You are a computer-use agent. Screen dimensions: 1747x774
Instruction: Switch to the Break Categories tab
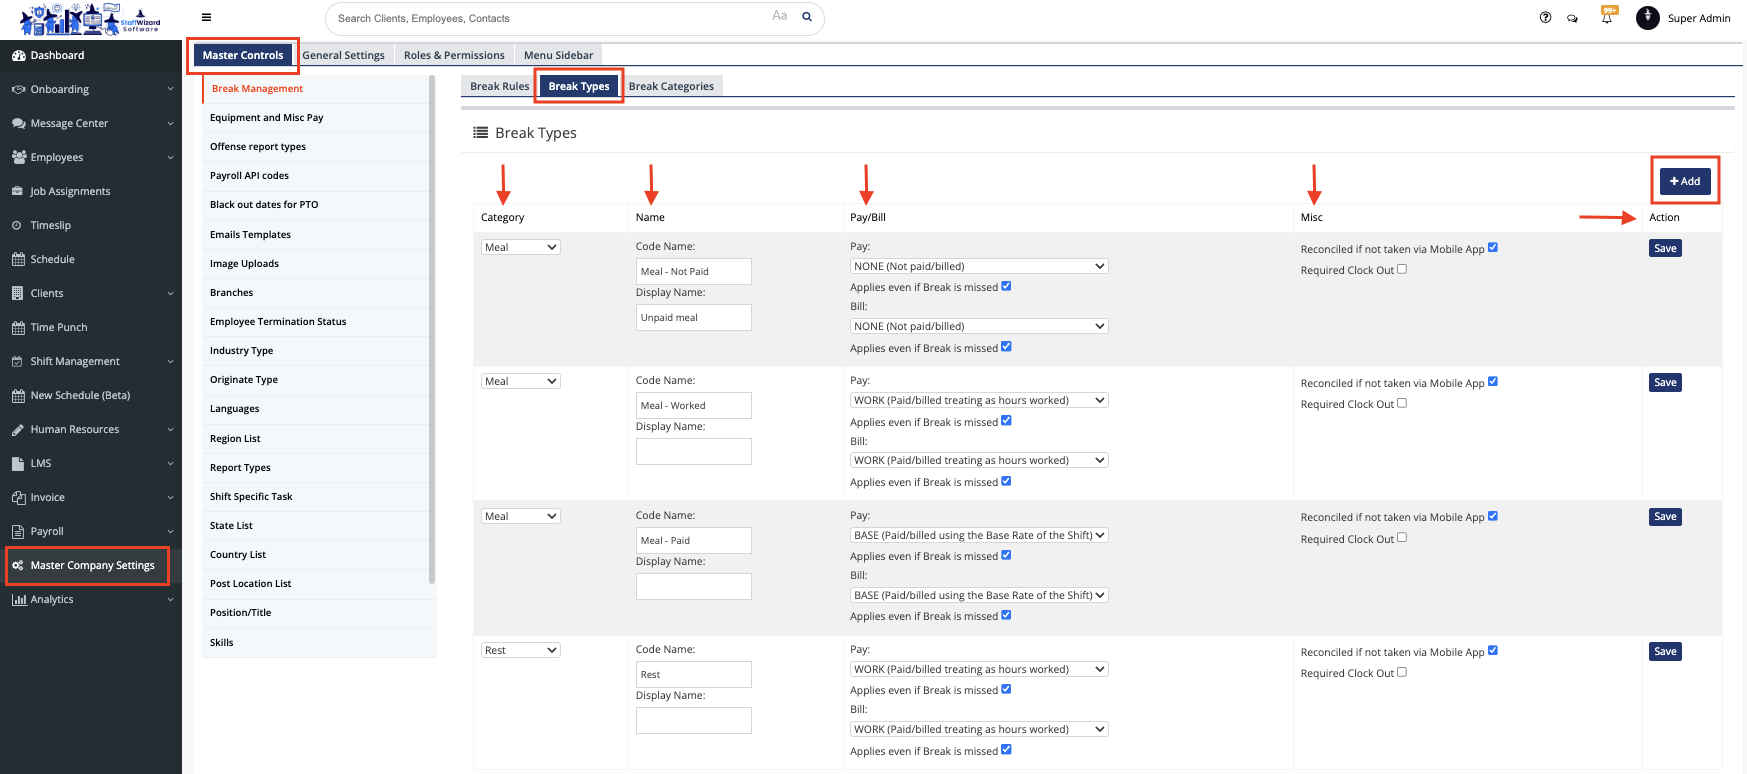[x=671, y=86]
